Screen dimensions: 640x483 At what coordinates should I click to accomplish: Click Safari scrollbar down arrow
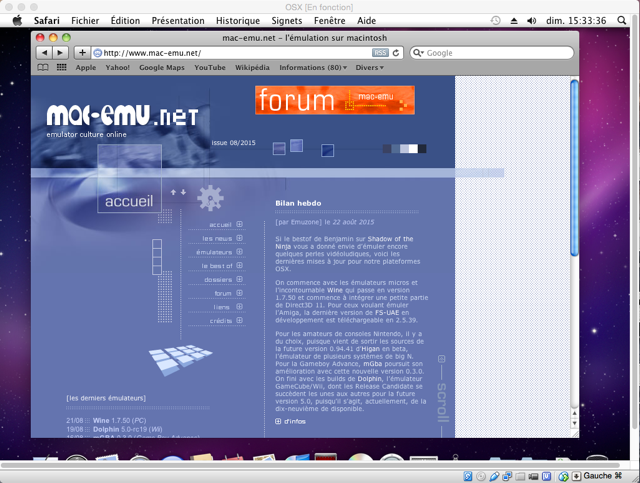pyautogui.click(x=574, y=423)
